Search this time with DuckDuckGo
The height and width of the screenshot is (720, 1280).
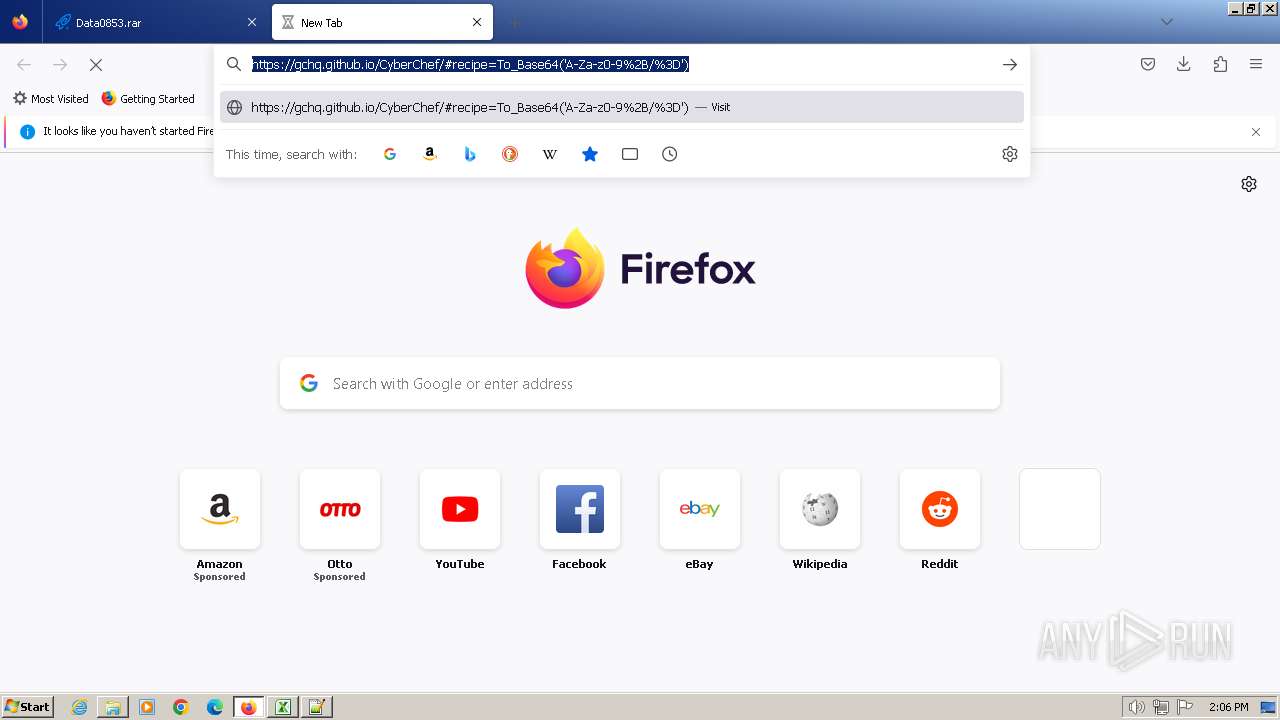pos(510,154)
